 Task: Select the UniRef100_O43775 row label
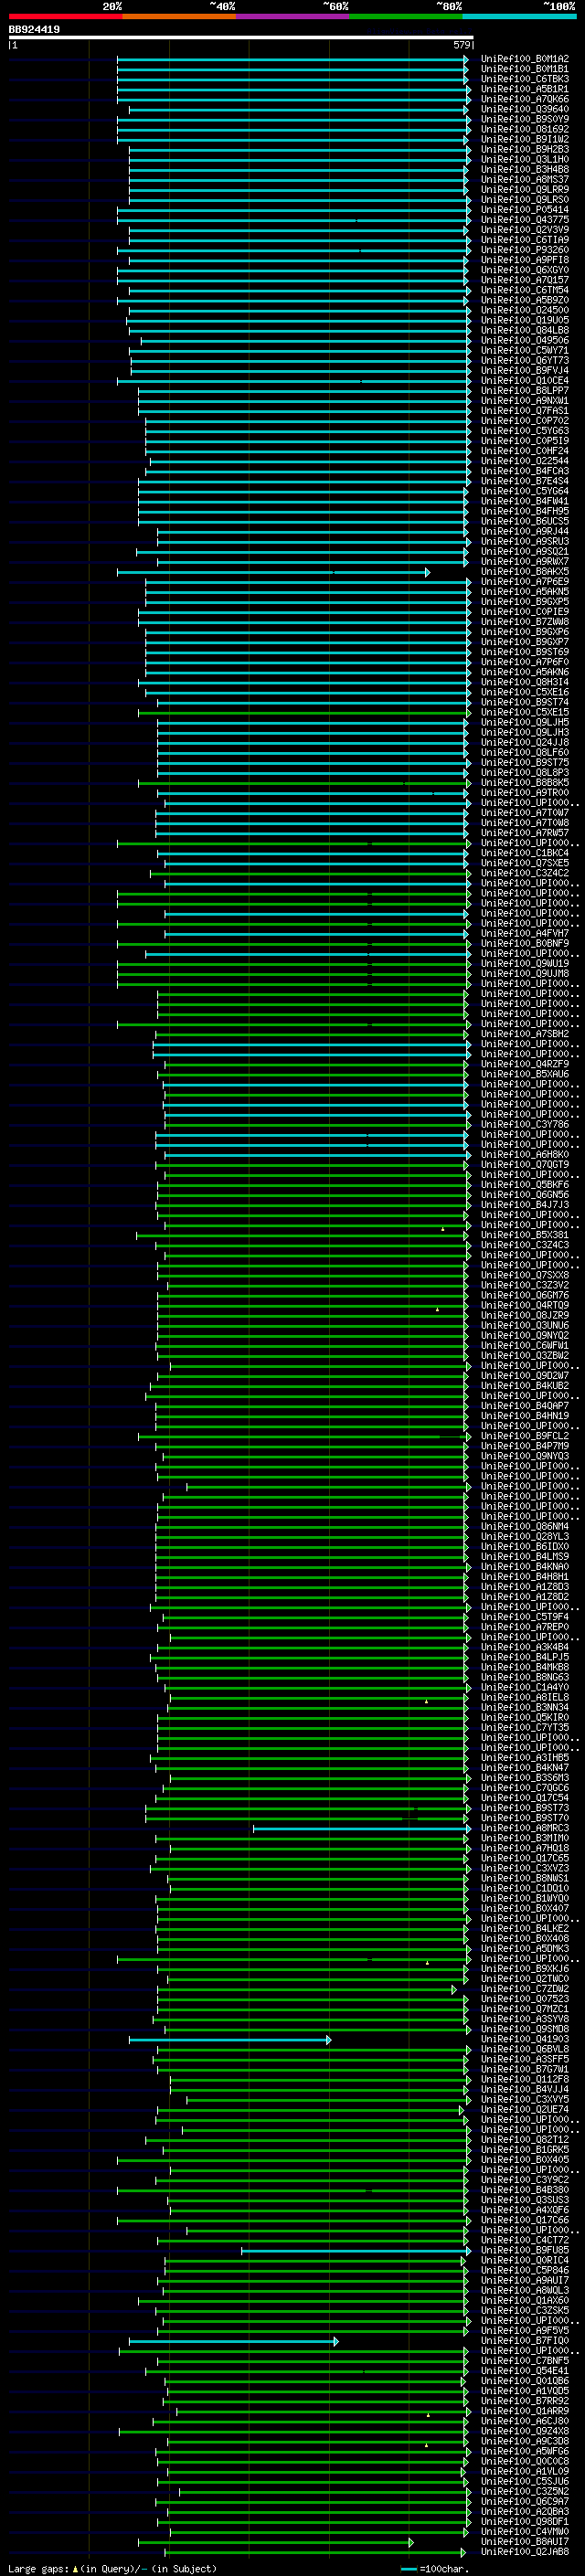(x=525, y=220)
